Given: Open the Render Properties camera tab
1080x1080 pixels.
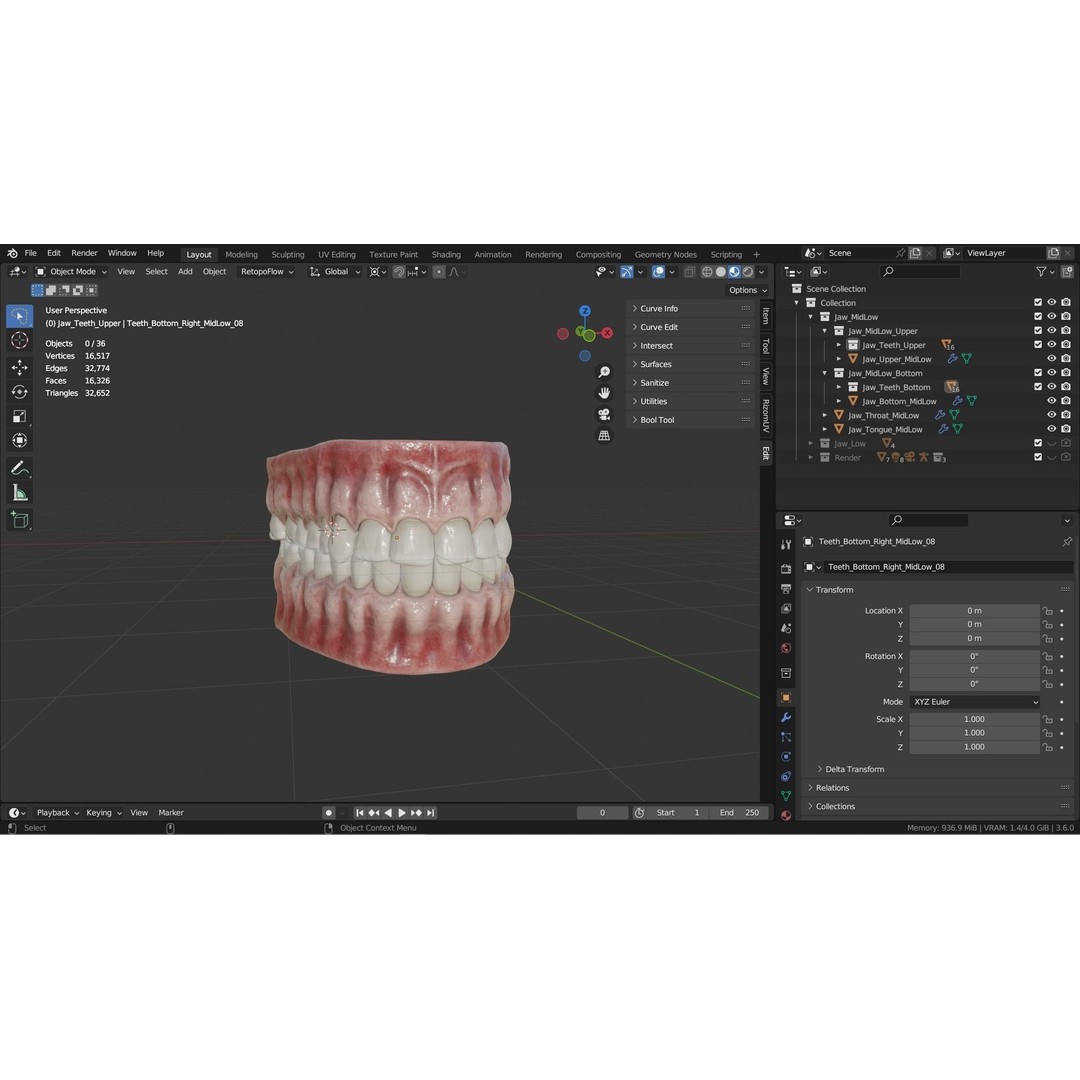Looking at the screenshot, I should pos(786,567).
